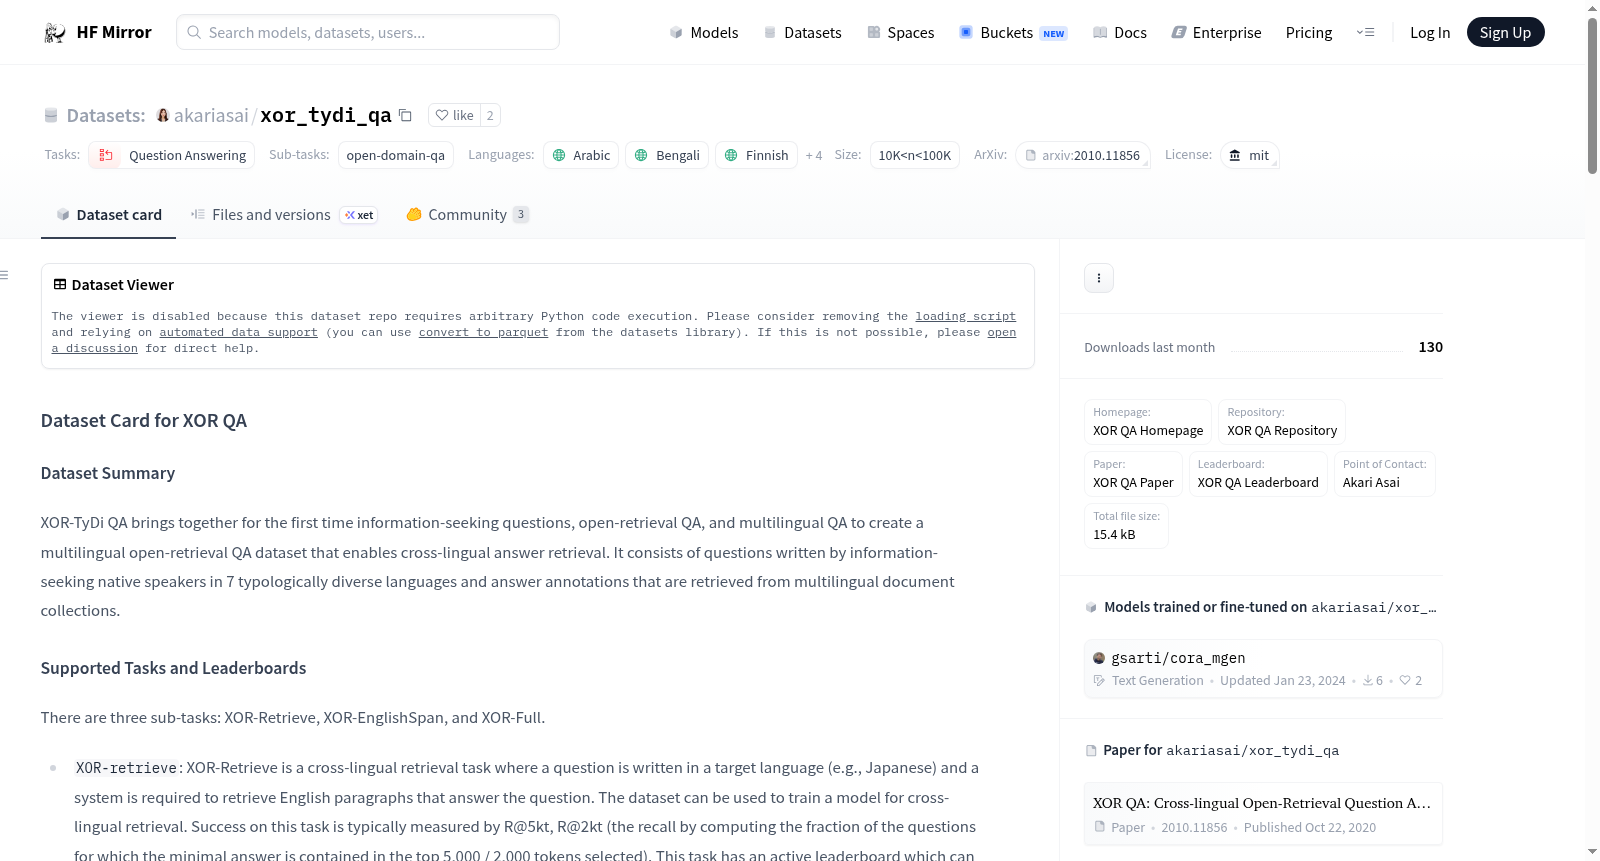Click the Dataset Summary heading

(108, 473)
